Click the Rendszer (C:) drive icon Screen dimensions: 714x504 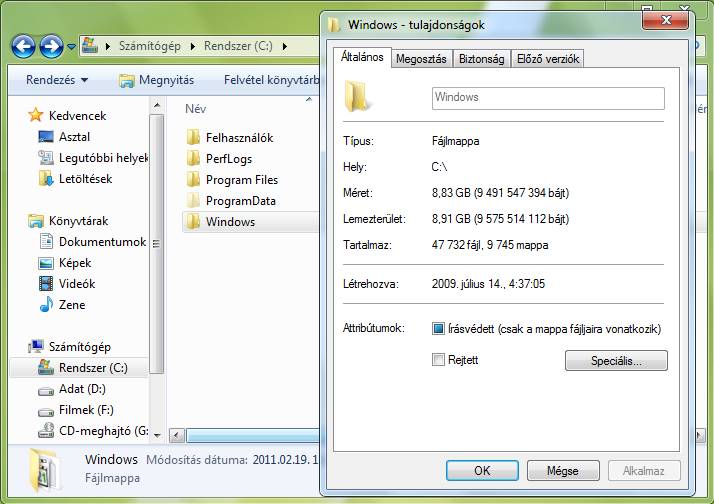point(46,367)
